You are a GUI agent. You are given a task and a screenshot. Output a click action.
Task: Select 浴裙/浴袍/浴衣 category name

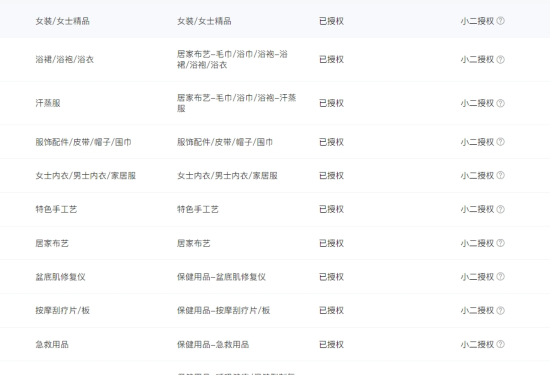[65, 59]
